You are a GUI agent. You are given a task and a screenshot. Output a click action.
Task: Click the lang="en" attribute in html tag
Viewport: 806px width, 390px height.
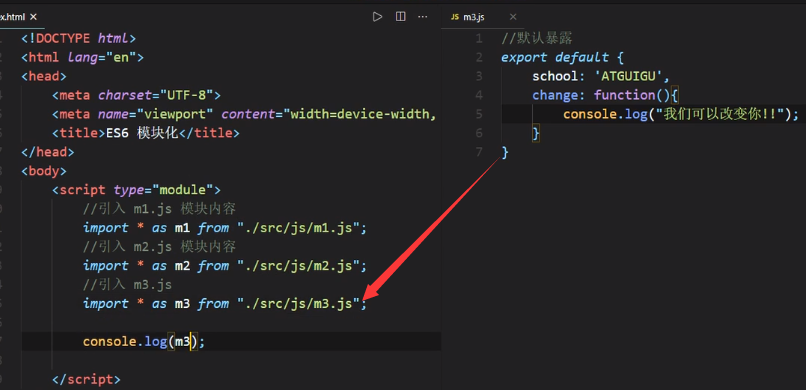[102, 57]
